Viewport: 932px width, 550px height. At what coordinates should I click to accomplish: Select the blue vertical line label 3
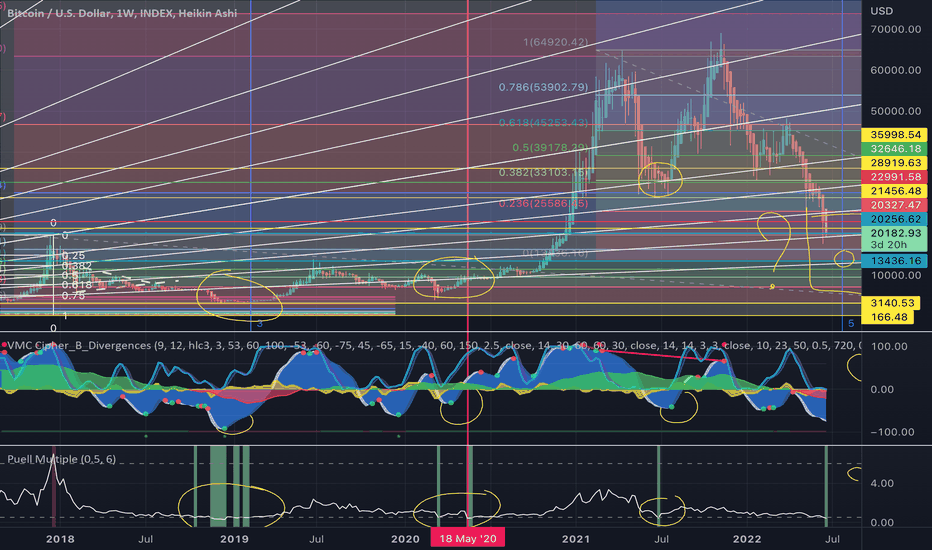pyautogui.click(x=259, y=324)
